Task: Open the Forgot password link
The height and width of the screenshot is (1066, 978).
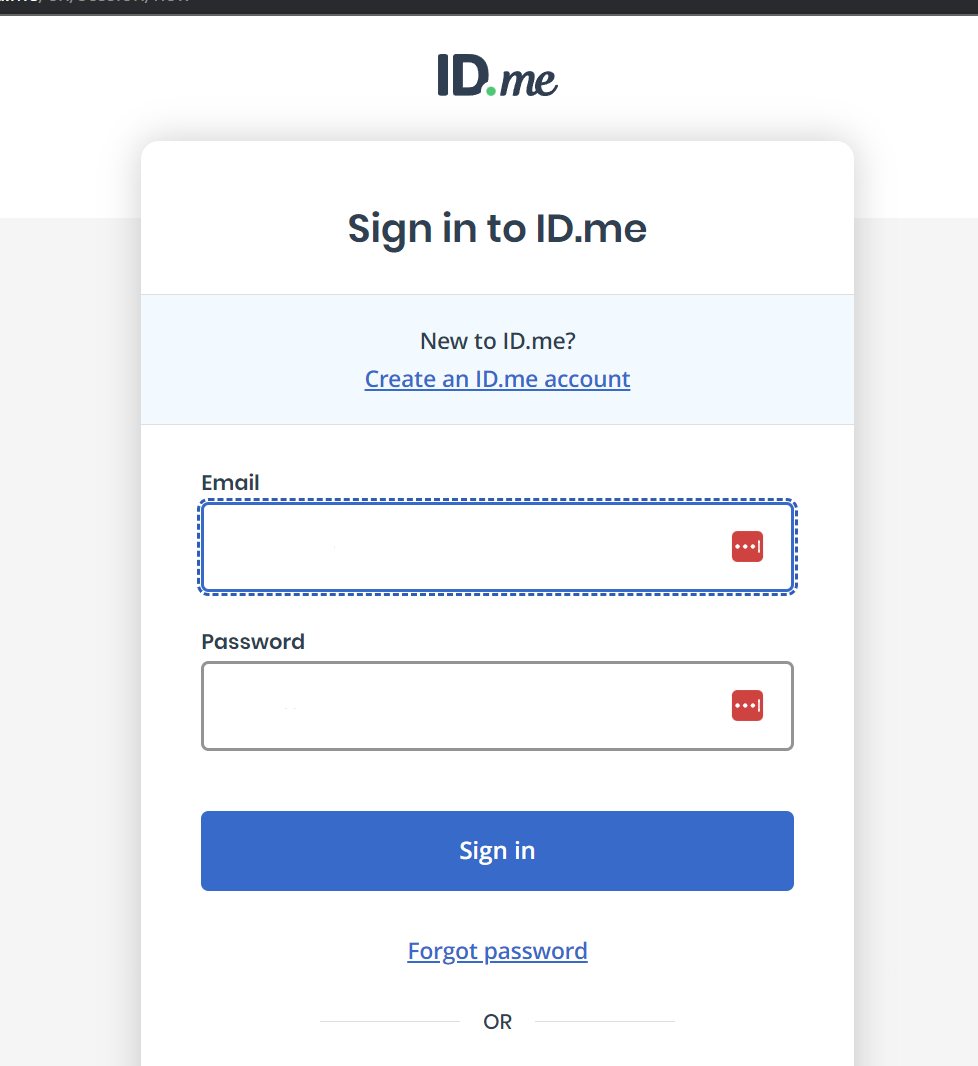Action: coord(497,951)
